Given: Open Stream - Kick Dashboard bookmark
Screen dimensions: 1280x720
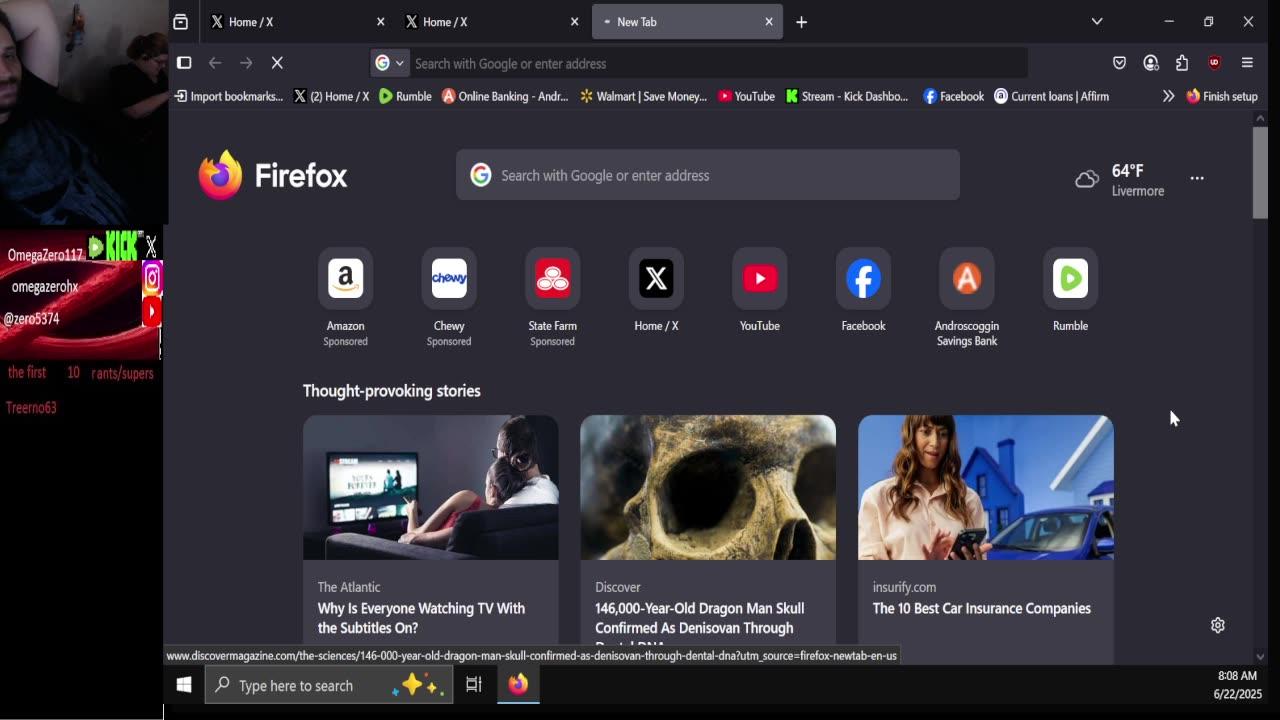Looking at the screenshot, I should pos(847,97).
